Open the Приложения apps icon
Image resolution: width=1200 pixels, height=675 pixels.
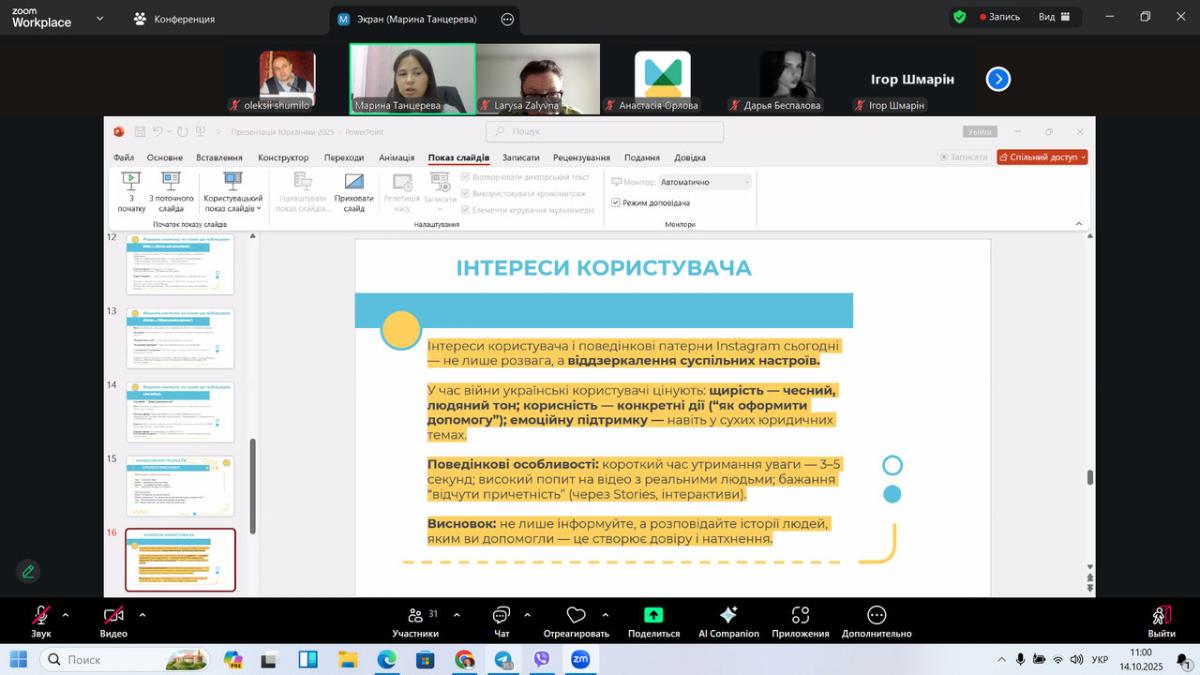(800, 616)
